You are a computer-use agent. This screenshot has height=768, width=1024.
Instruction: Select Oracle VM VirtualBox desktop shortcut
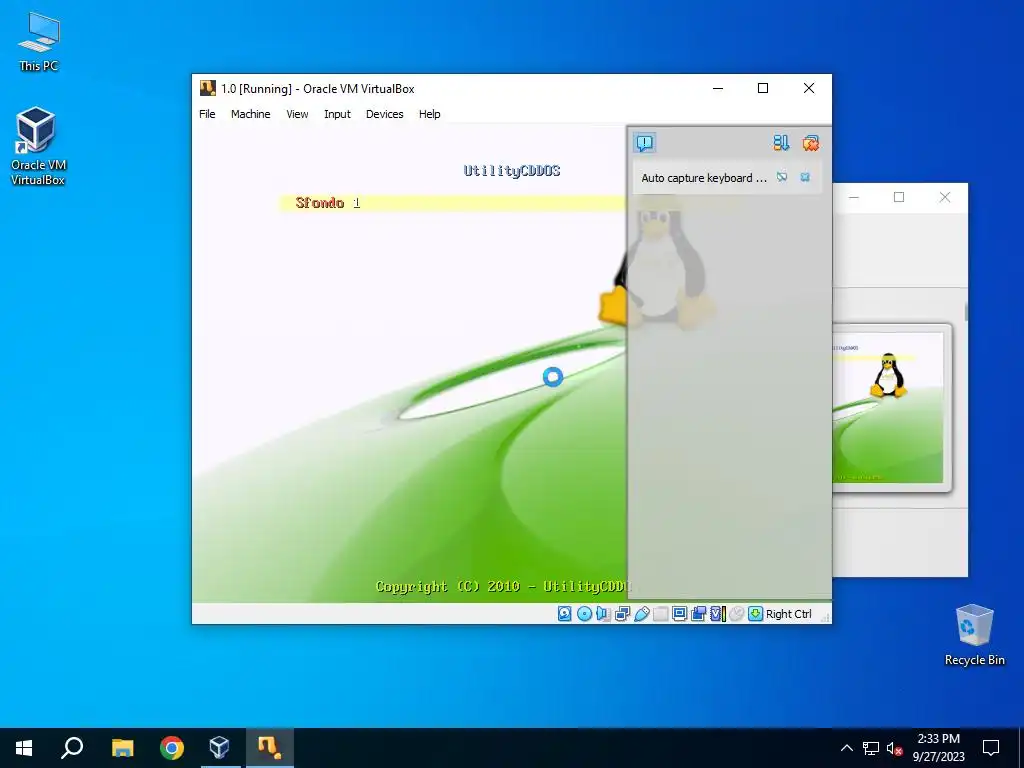coord(38,146)
